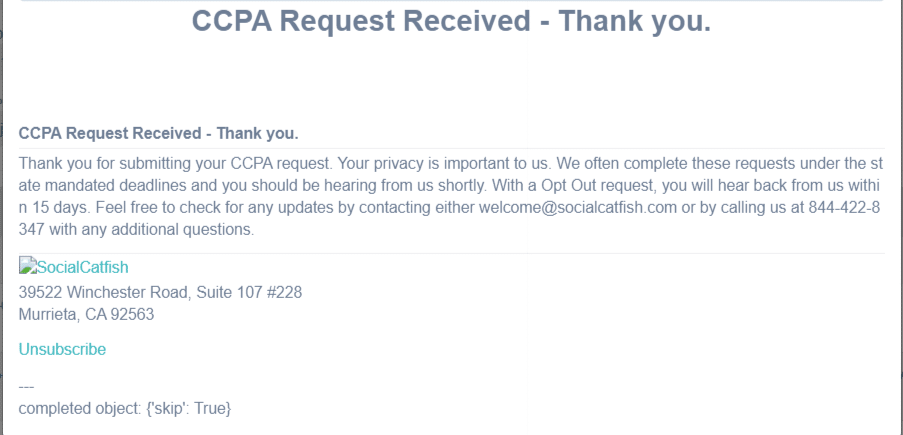903x435 pixels.
Task: Click the '347 with any additional questions' line
Action: pos(136,230)
